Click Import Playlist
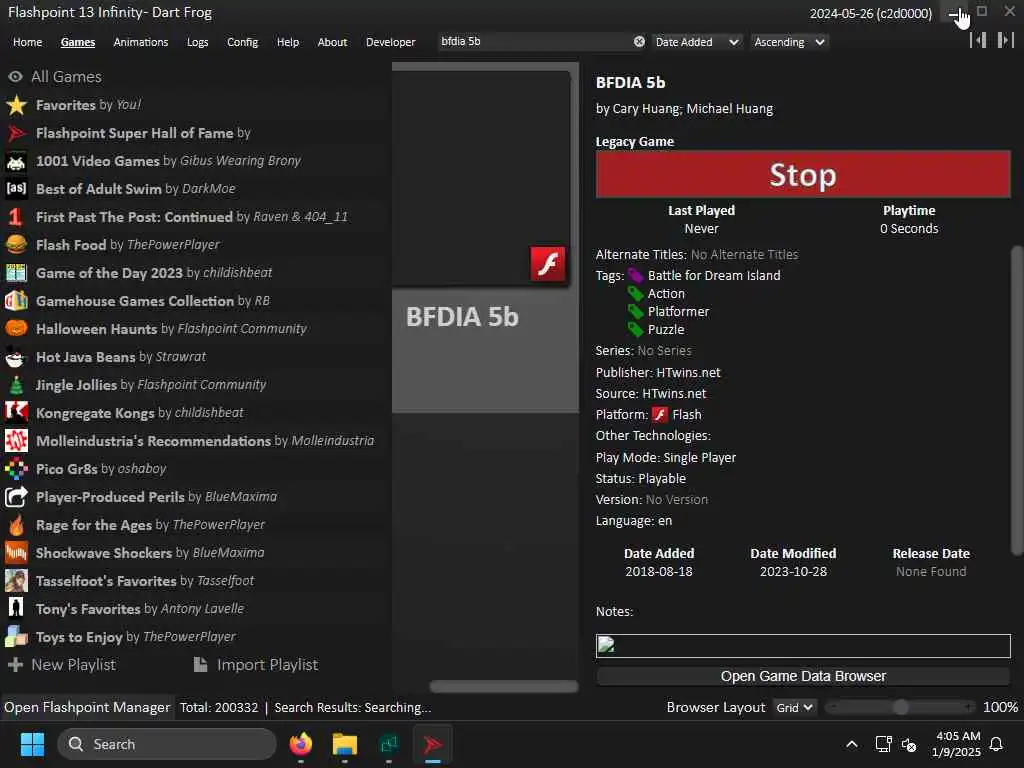Image resolution: width=1024 pixels, height=768 pixels. coord(256,665)
